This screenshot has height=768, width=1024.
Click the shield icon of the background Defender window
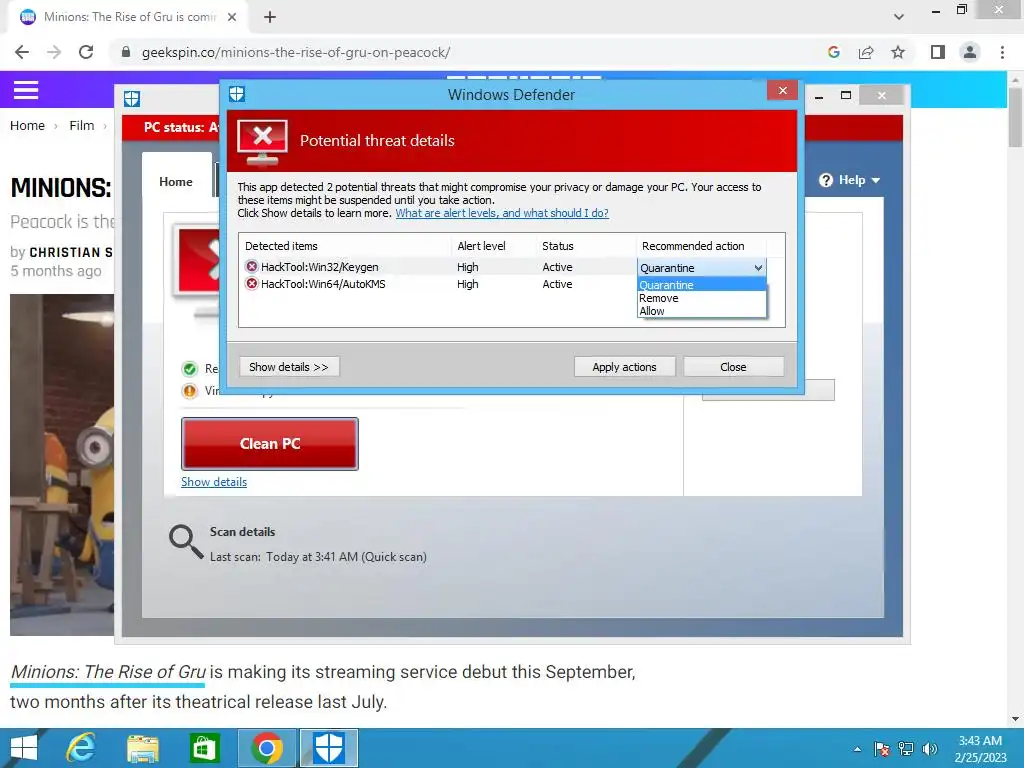pos(132,99)
